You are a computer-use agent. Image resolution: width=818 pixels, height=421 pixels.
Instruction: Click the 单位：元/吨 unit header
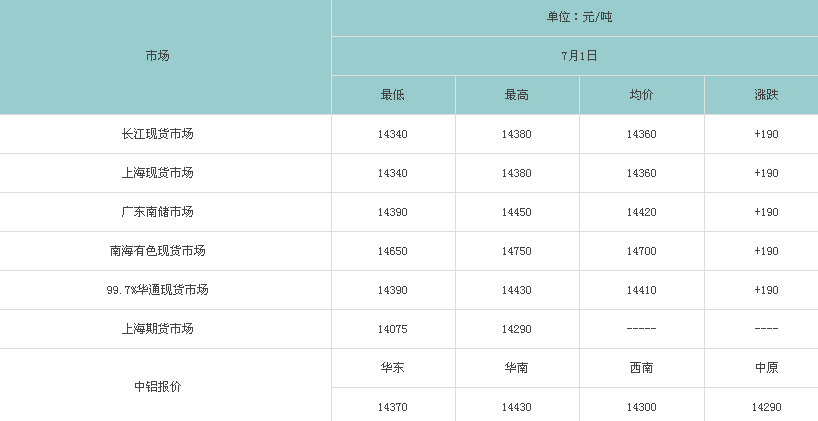click(x=579, y=17)
